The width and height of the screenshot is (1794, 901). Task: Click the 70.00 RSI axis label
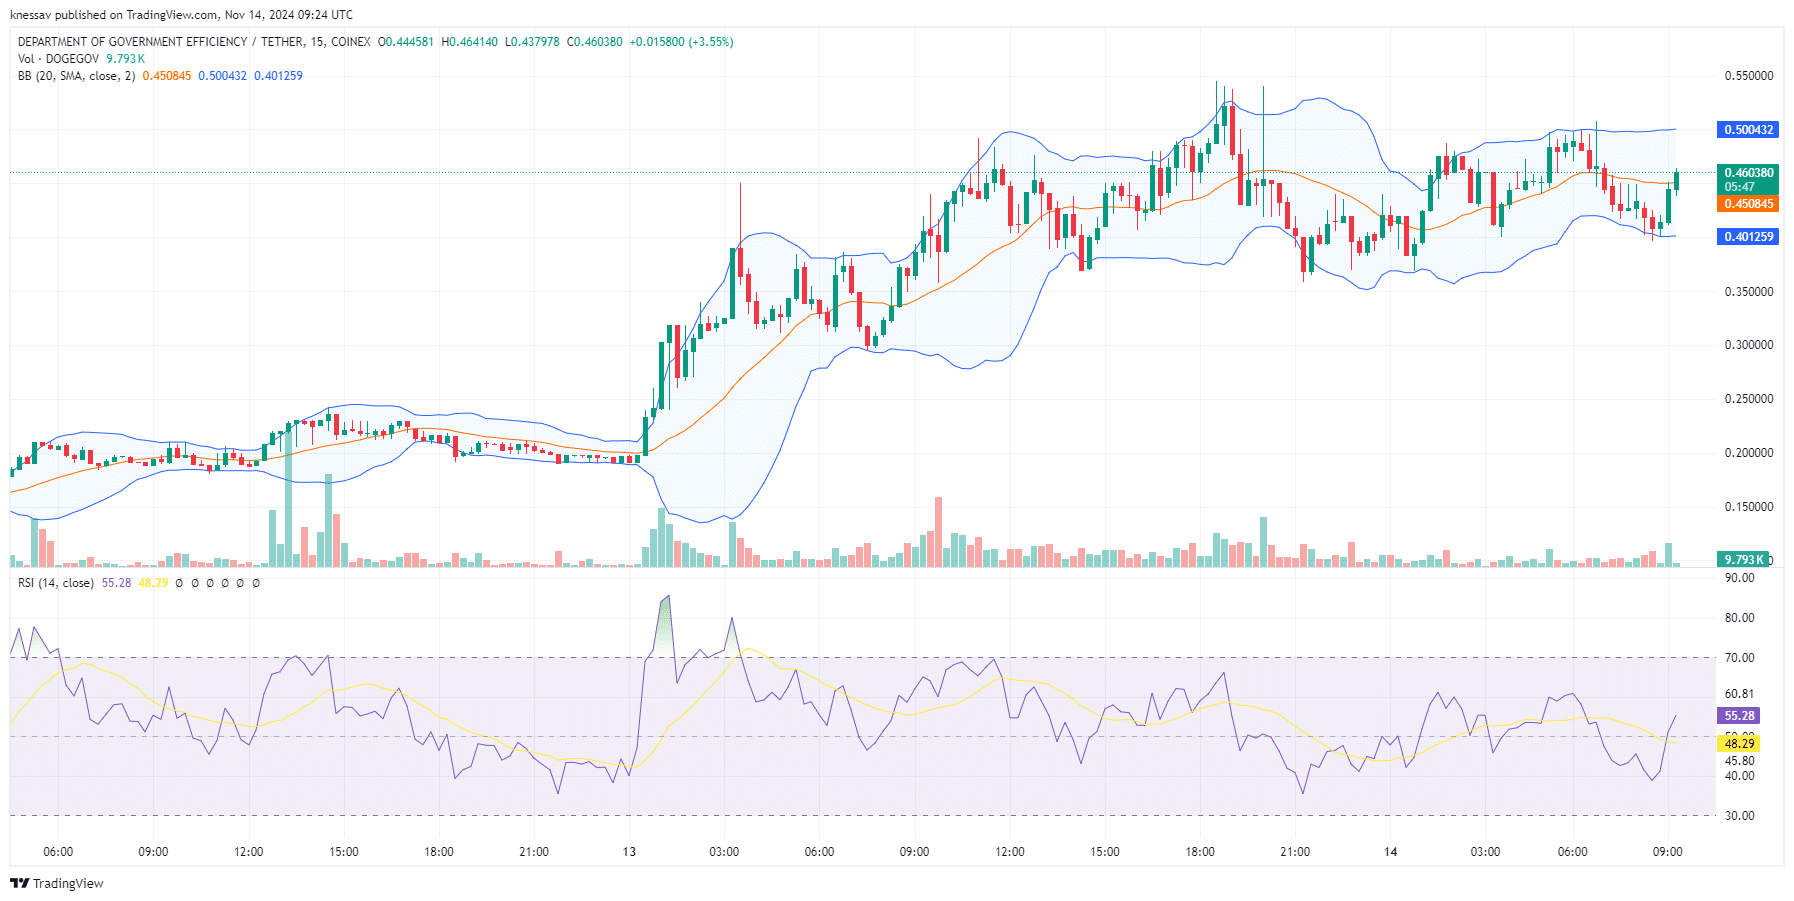1740,658
